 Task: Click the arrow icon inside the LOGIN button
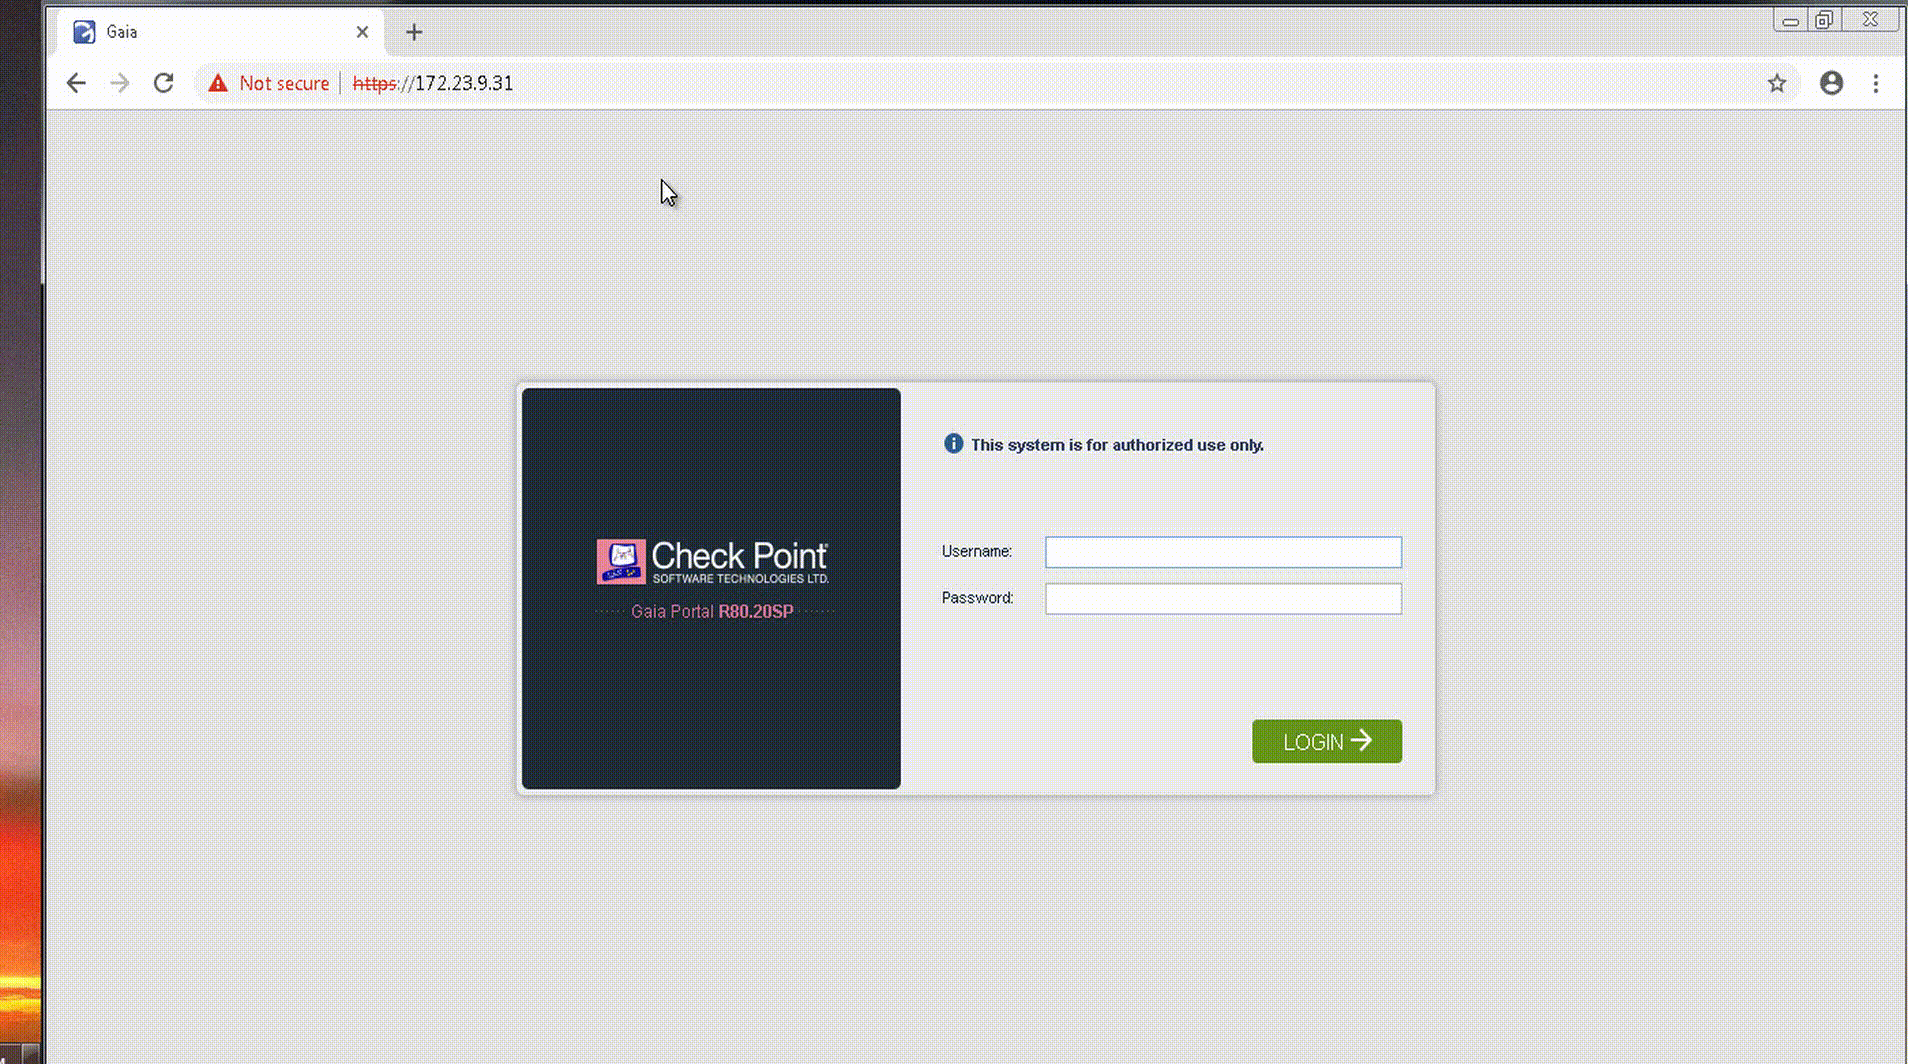pyautogui.click(x=1363, y=741)
